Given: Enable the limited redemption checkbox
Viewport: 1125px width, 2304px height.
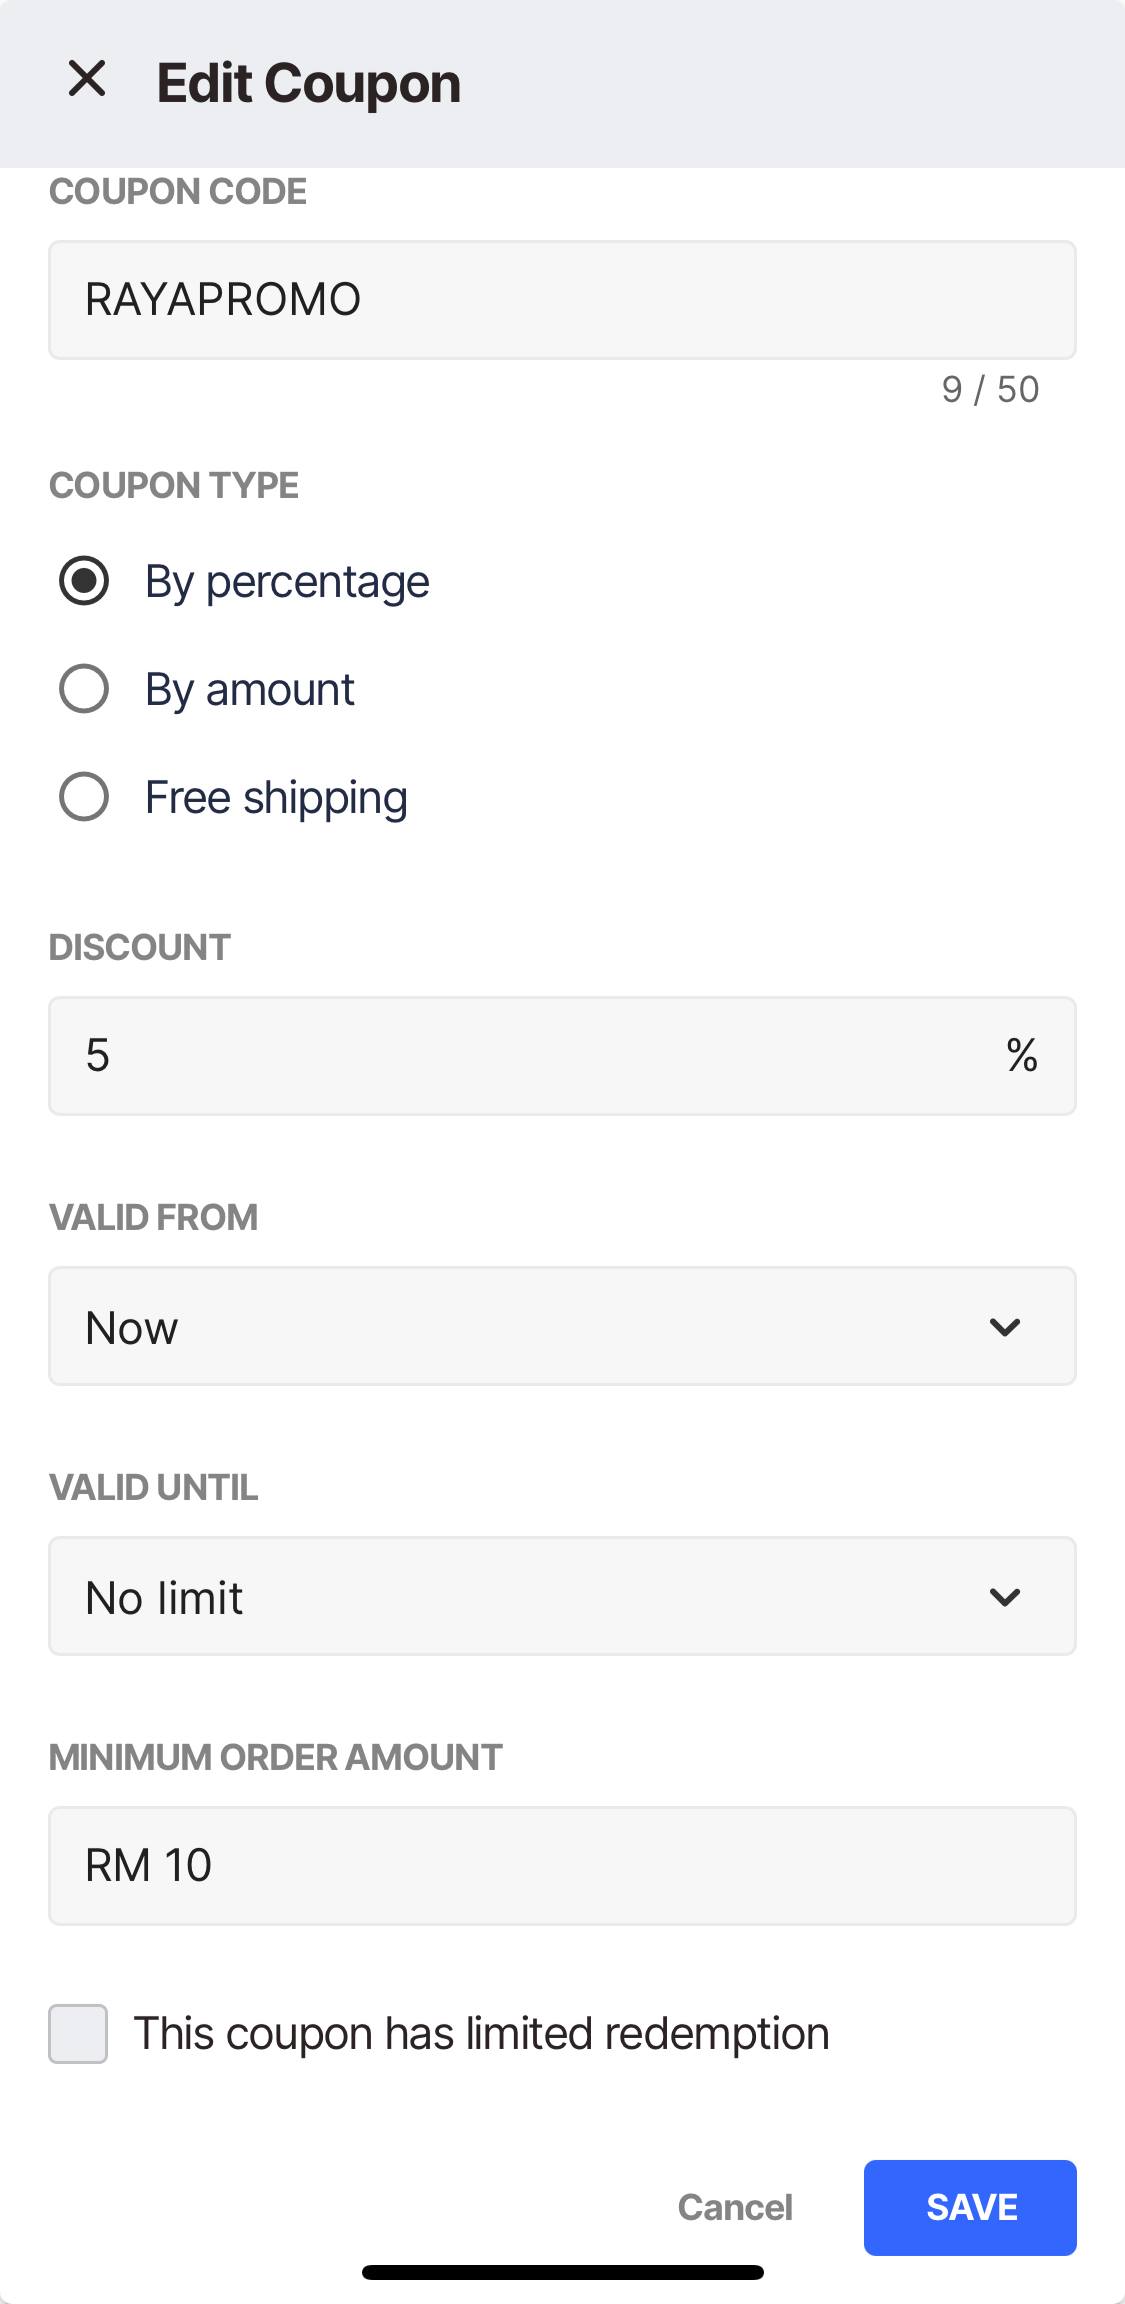Looking at the screenshot, I should (78, 2033).
